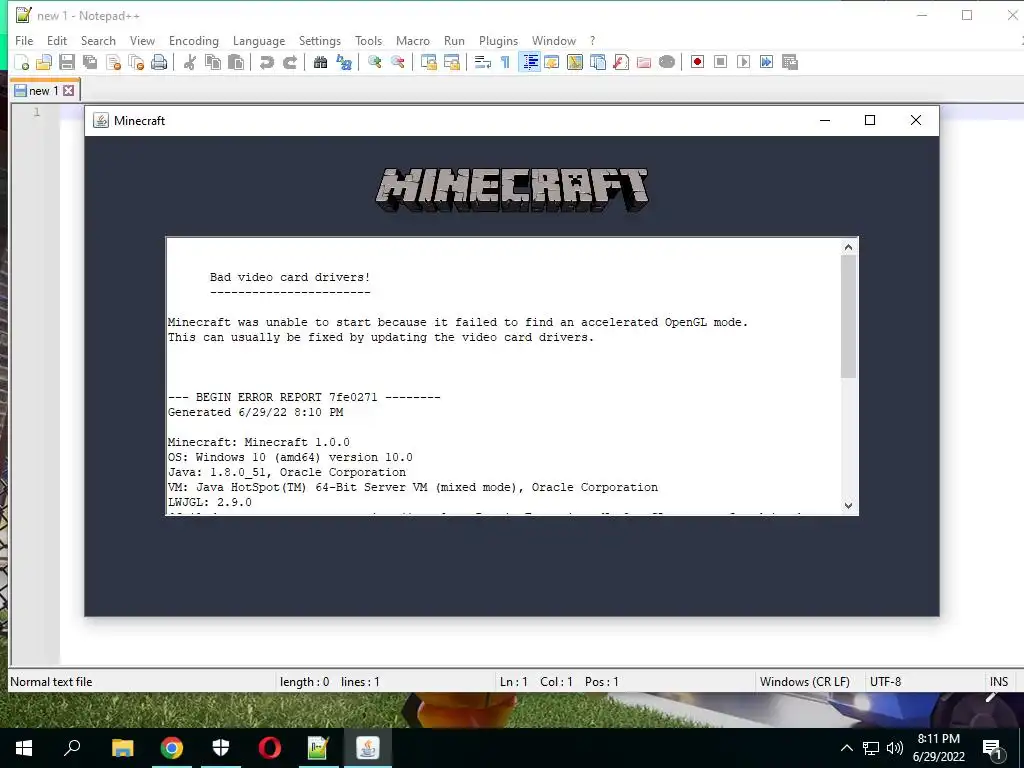Click the 'INS' insert mode indicator
The image size is (1024, 768).
999,682
